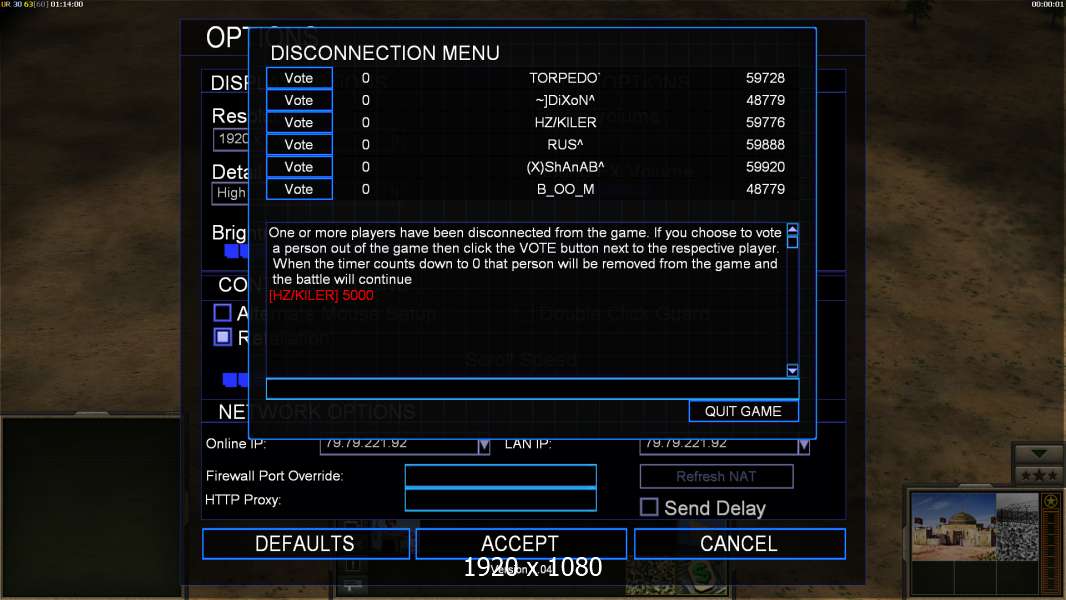Click the star emblem beside the portrait
Image resolution: width=1066 pixels, height=600 pixels.
click(1050, 501)
